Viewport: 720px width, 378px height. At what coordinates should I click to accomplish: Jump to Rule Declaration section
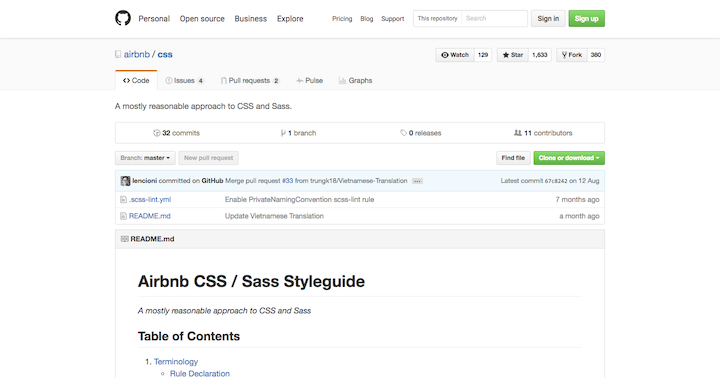[x=200, y=373]
